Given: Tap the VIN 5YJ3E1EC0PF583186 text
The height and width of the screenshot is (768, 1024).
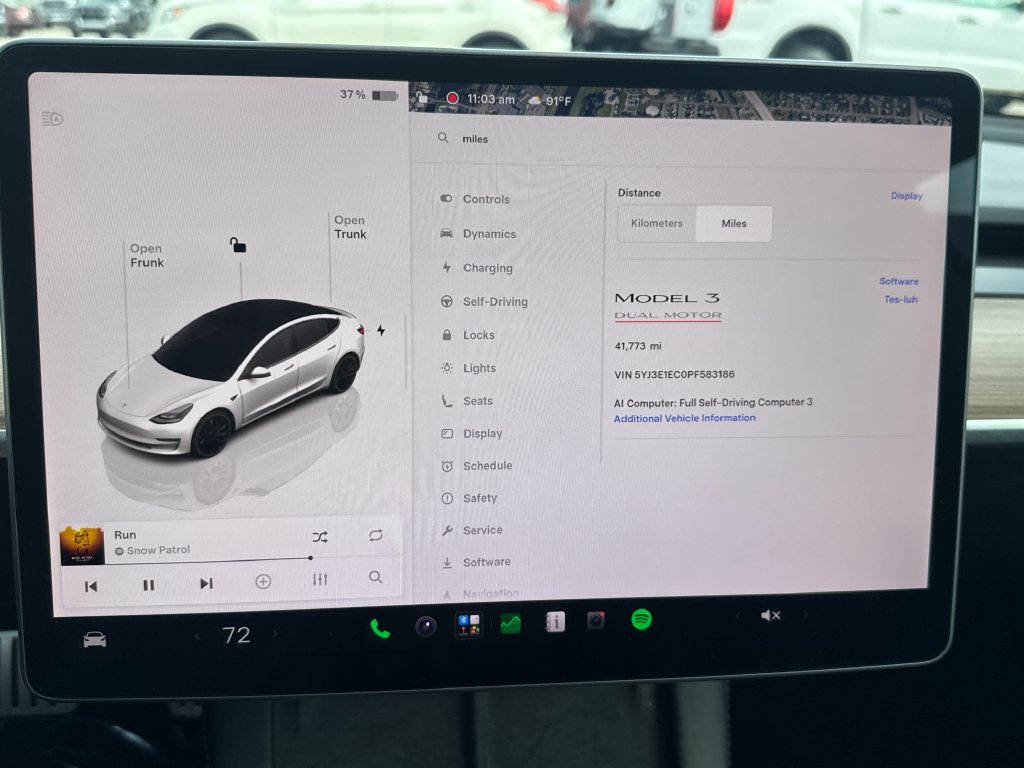Looking at the screenshot, I should coord(675,375).
